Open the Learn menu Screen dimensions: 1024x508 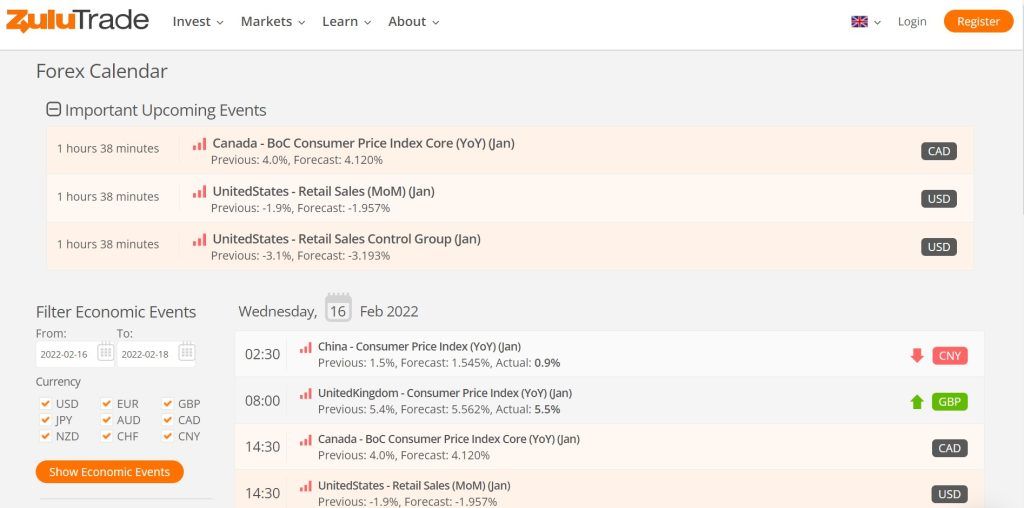click(x=347, y=22)
